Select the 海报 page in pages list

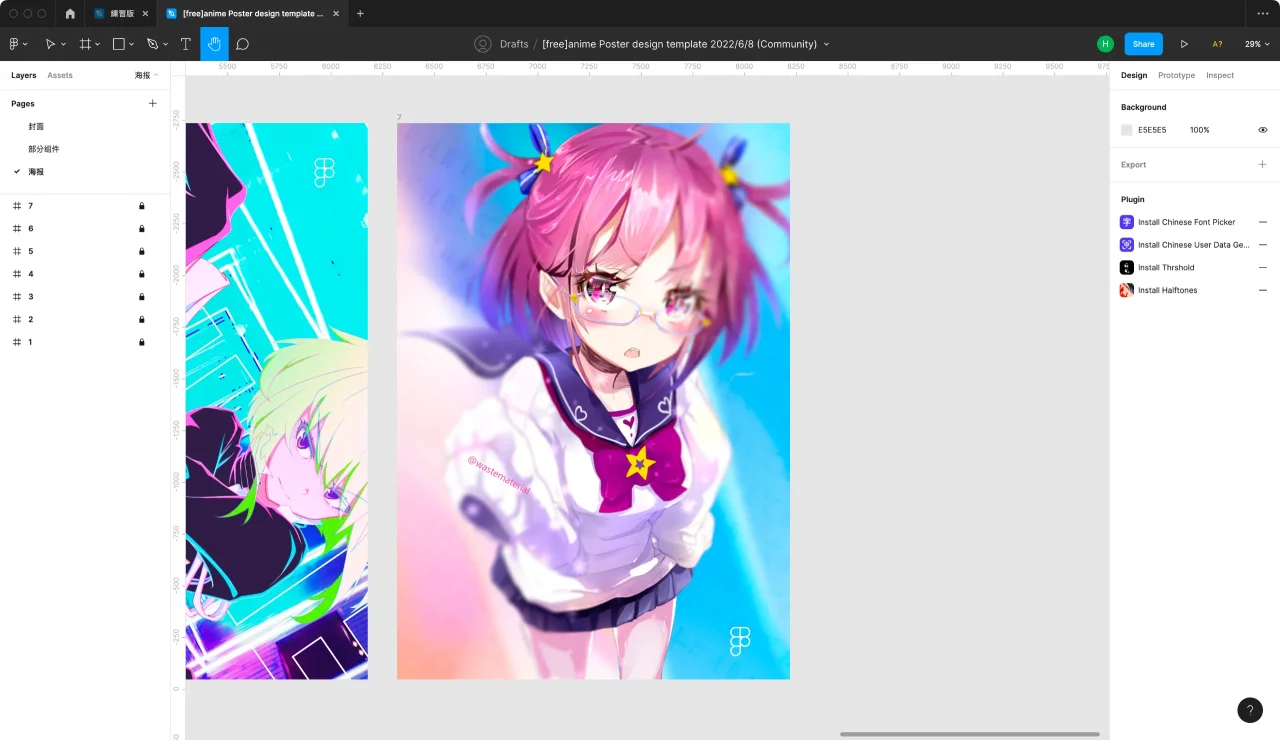[36, 172]
